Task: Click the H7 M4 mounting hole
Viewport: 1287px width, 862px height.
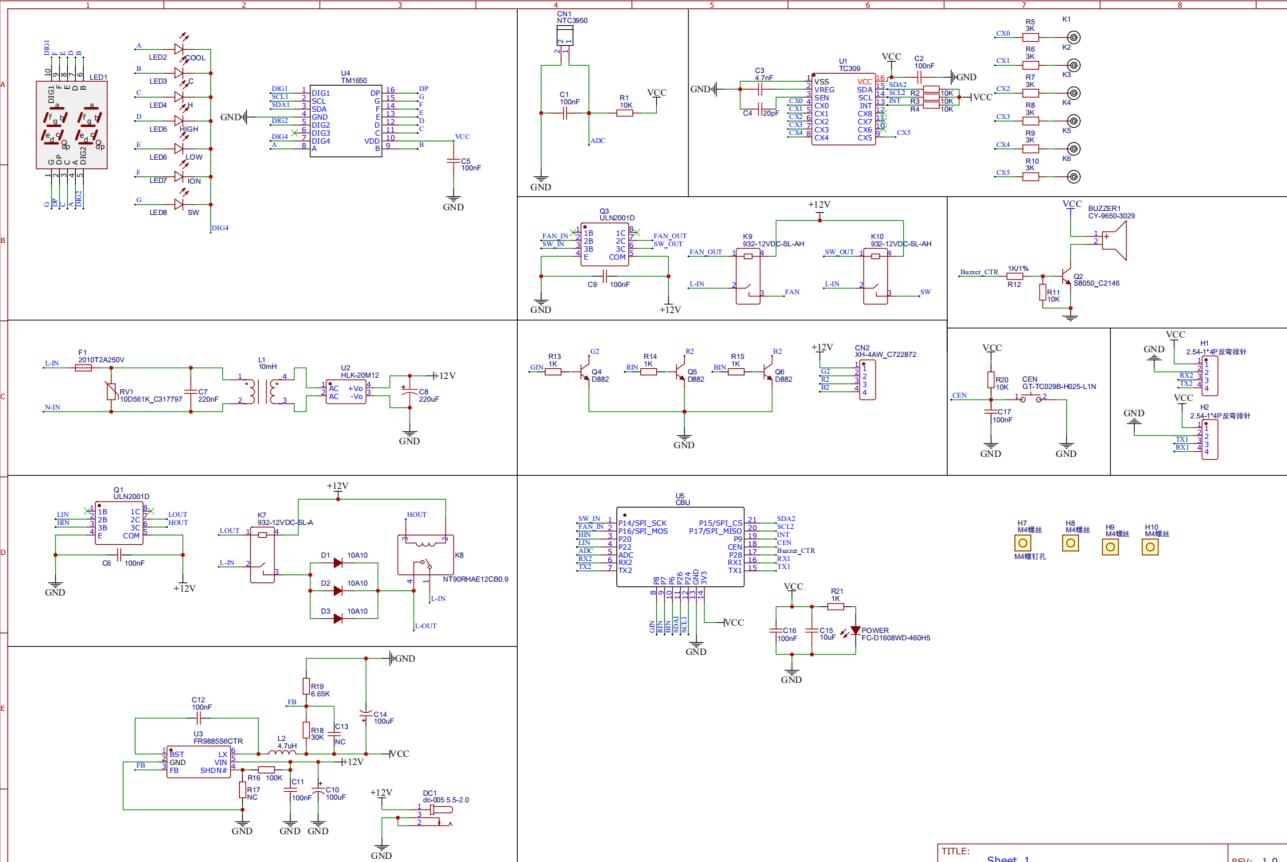Action: click(x=1022, y=544)
